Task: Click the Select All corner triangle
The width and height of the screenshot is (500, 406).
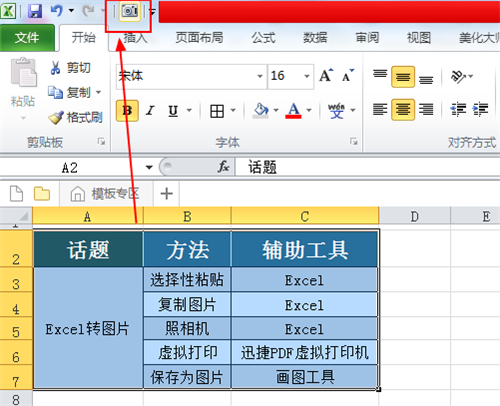Action: tap(16, 216)
